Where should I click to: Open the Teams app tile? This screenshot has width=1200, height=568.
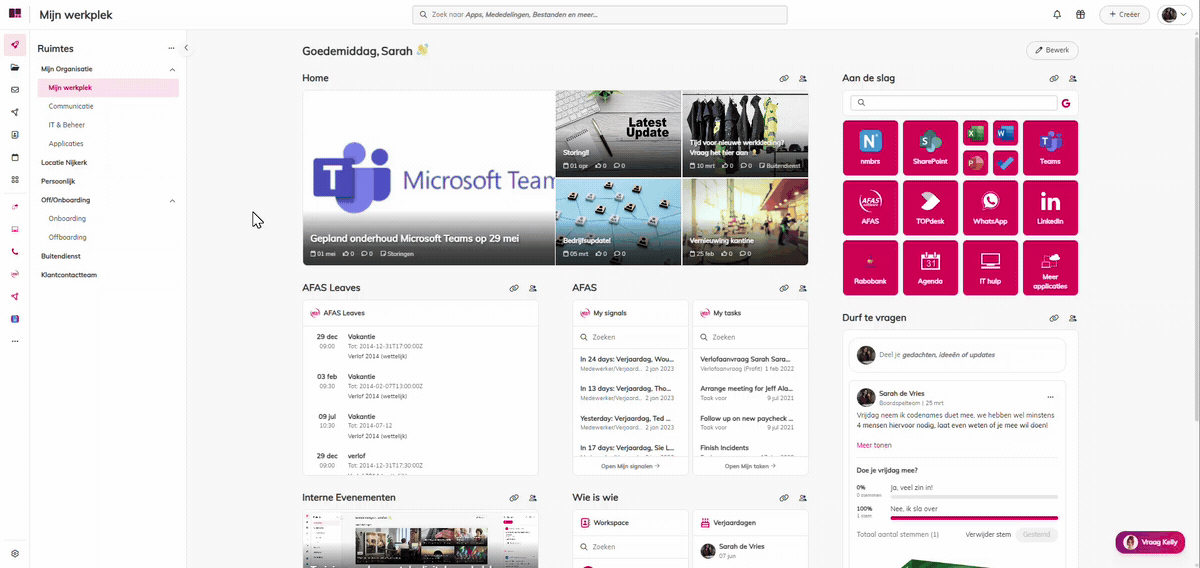pos(1050,148)
